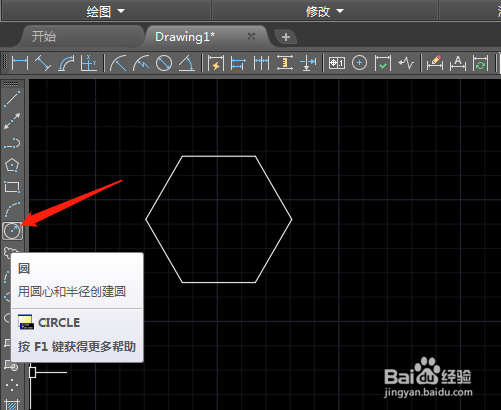501x410 pixels.
Task: Choose the Jogged Linear dimension icon
Action: (x=406, y=63)
